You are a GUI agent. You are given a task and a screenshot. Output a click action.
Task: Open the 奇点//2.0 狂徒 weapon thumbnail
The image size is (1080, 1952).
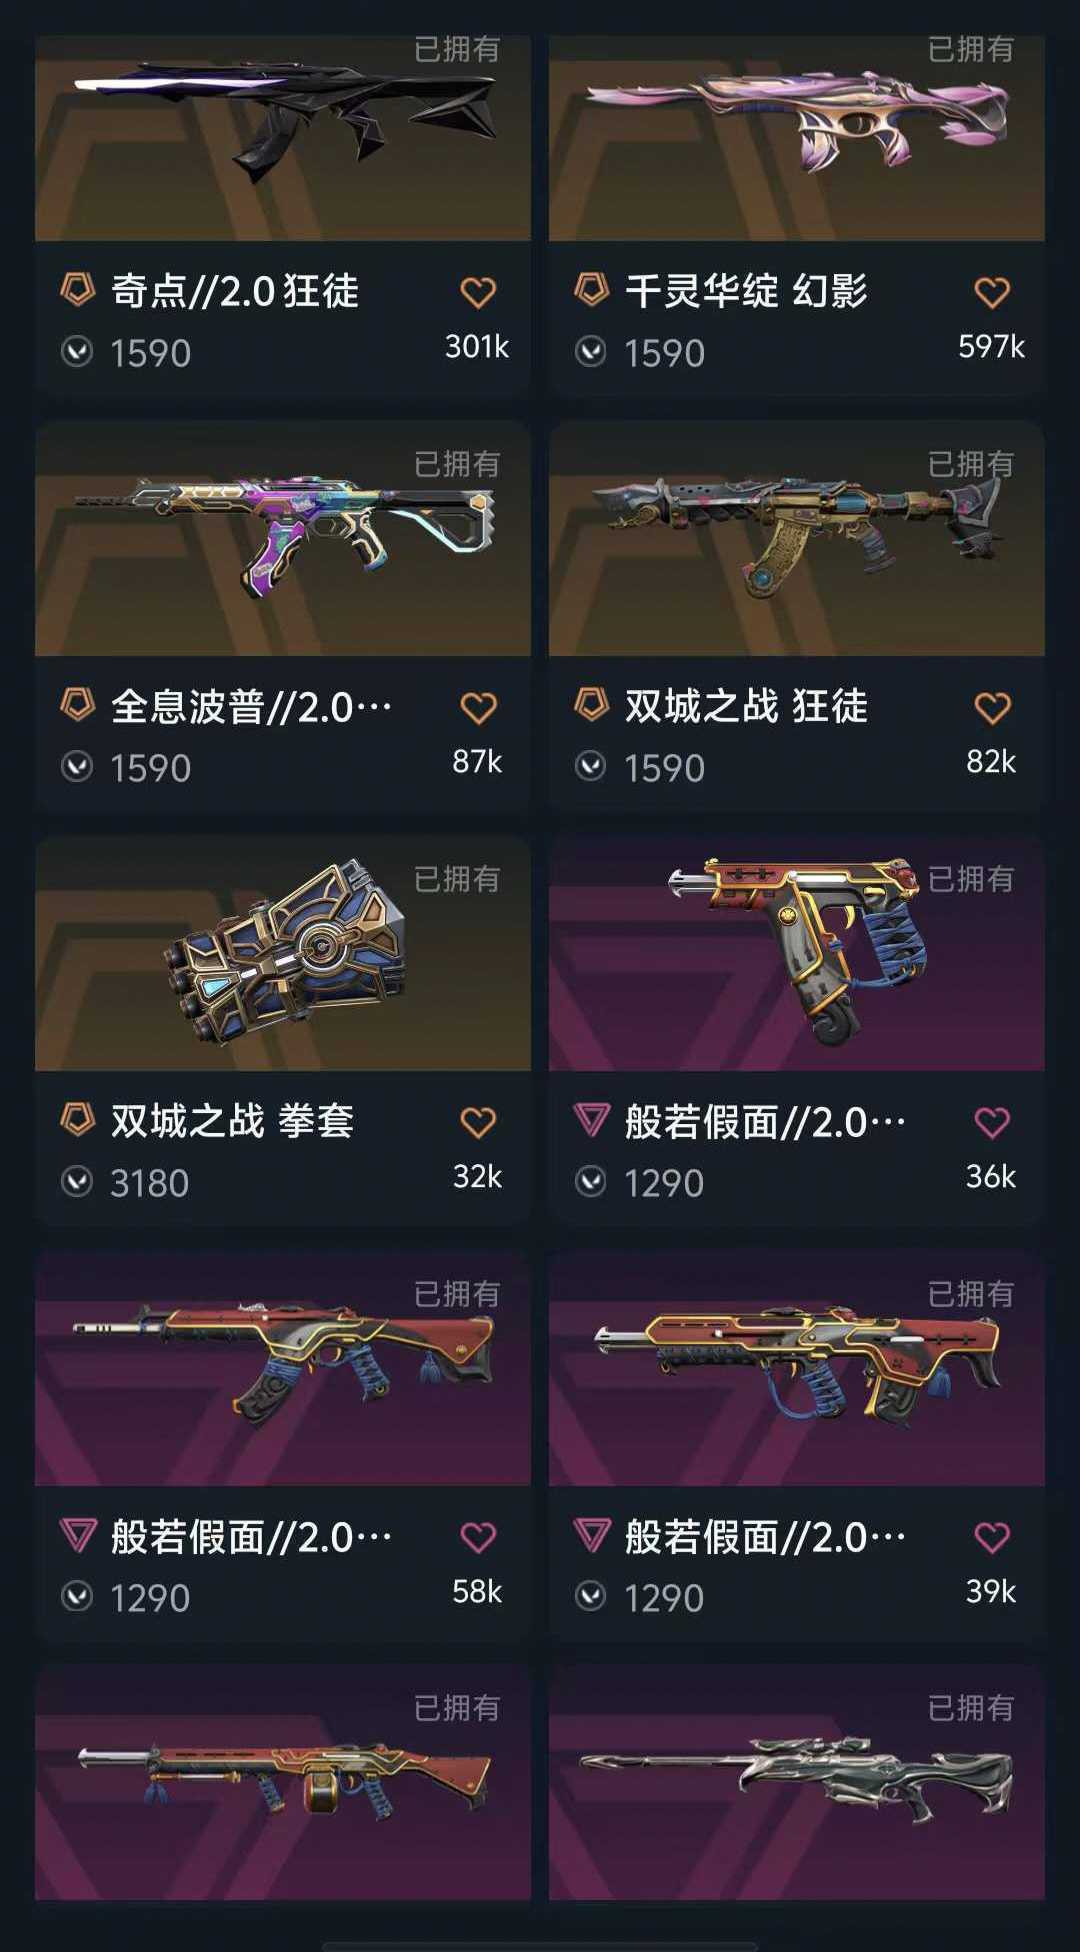point(283,138)
